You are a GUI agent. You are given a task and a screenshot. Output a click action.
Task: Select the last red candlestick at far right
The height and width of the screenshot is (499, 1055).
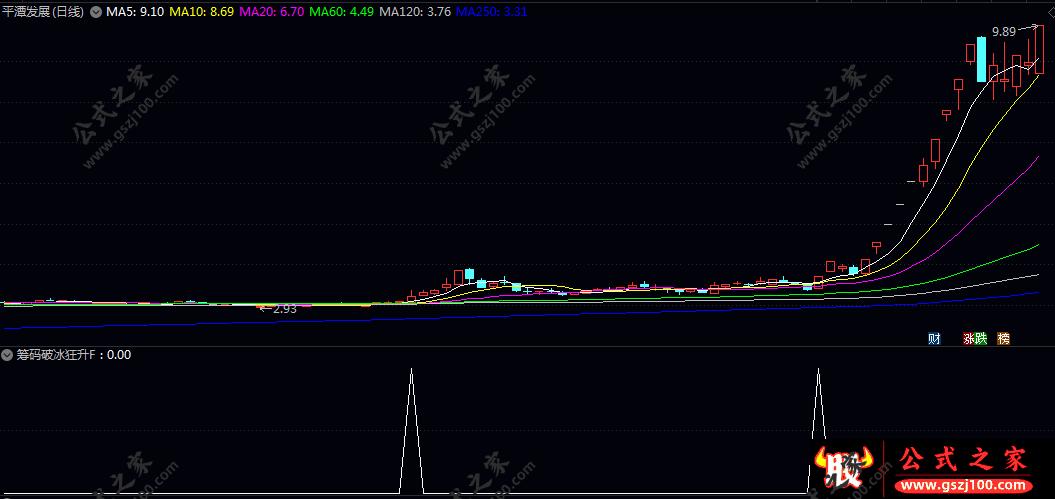1040,49
